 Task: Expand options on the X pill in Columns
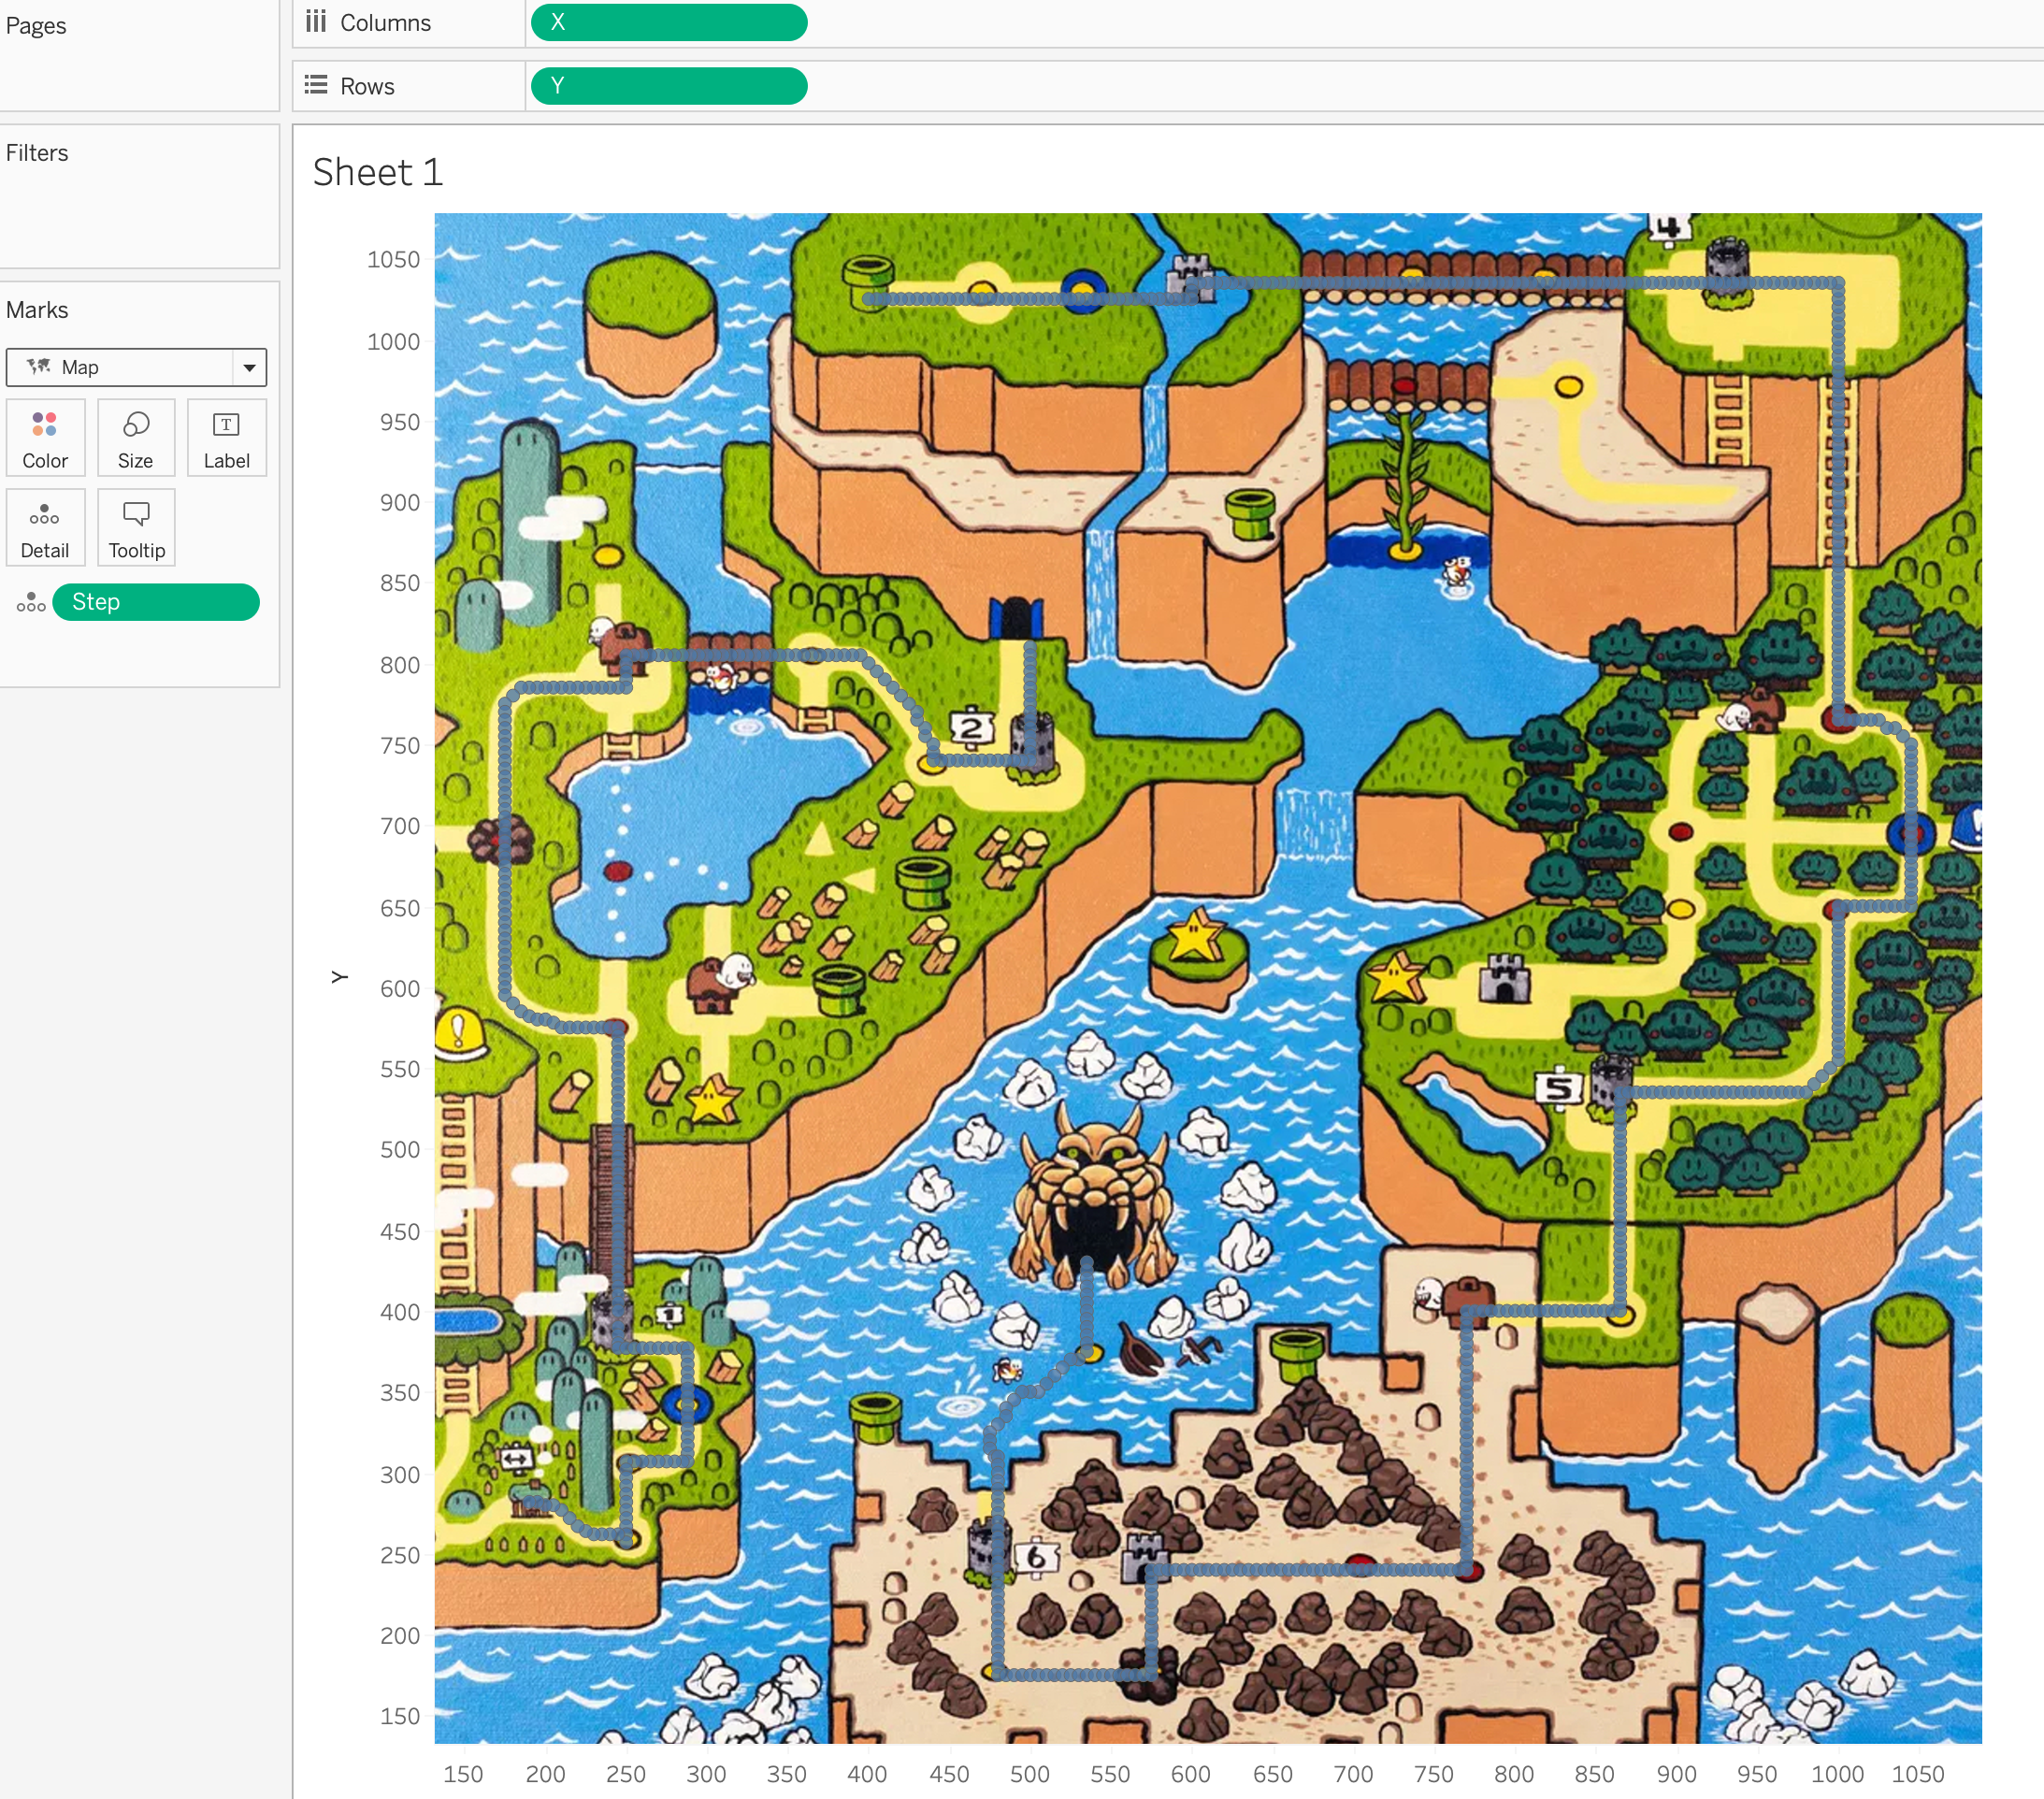pos(789,22)
